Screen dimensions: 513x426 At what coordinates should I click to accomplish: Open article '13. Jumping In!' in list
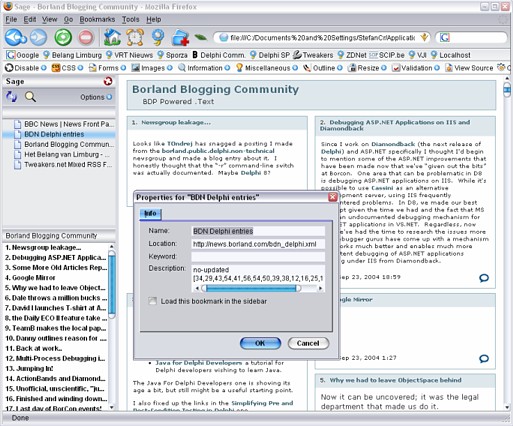(29, 368)
